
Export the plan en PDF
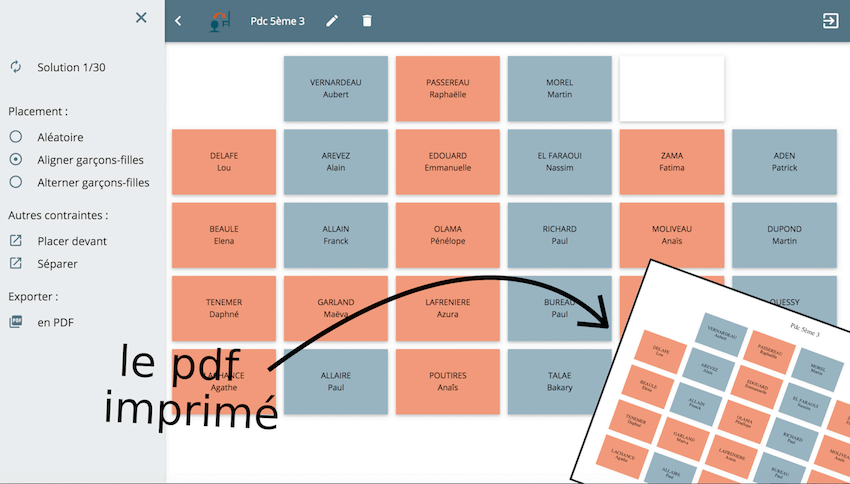pos(55,322)
